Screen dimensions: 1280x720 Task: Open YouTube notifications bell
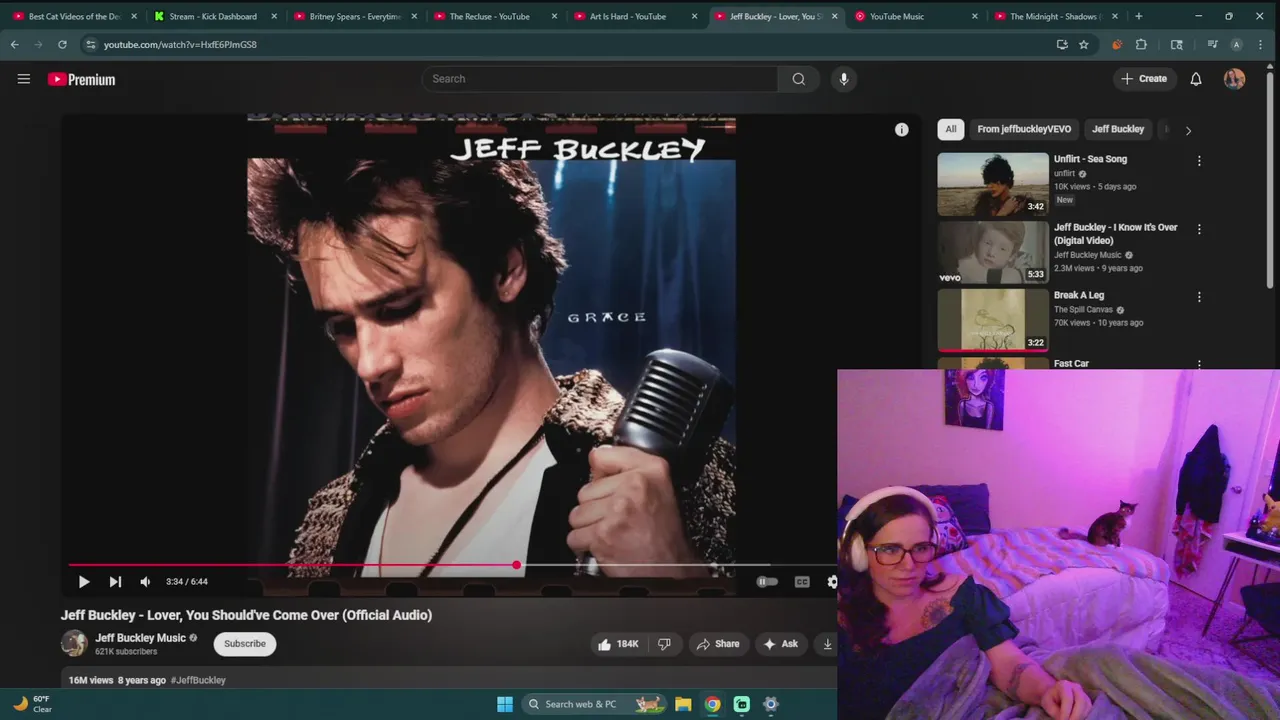1196,79
